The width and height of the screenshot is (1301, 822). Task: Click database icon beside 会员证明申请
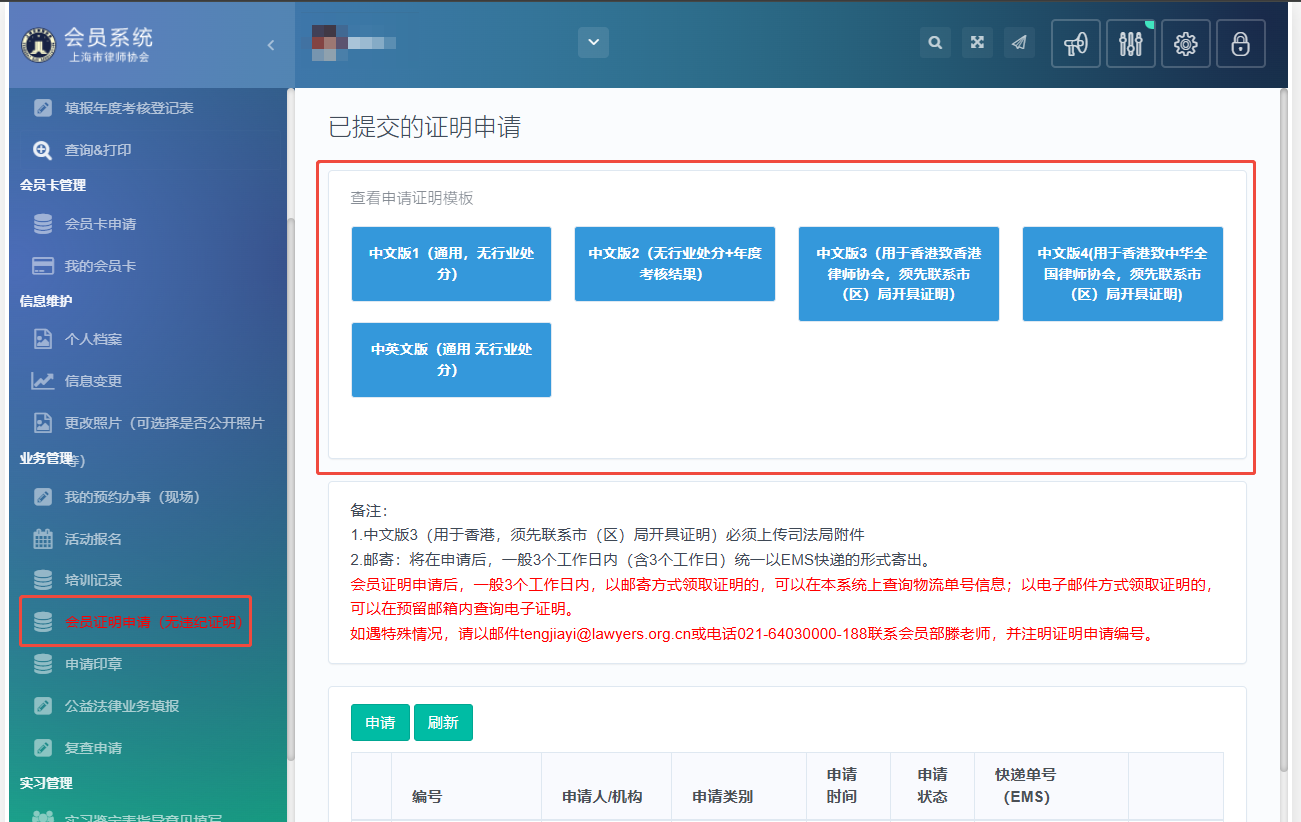[43, 622]
